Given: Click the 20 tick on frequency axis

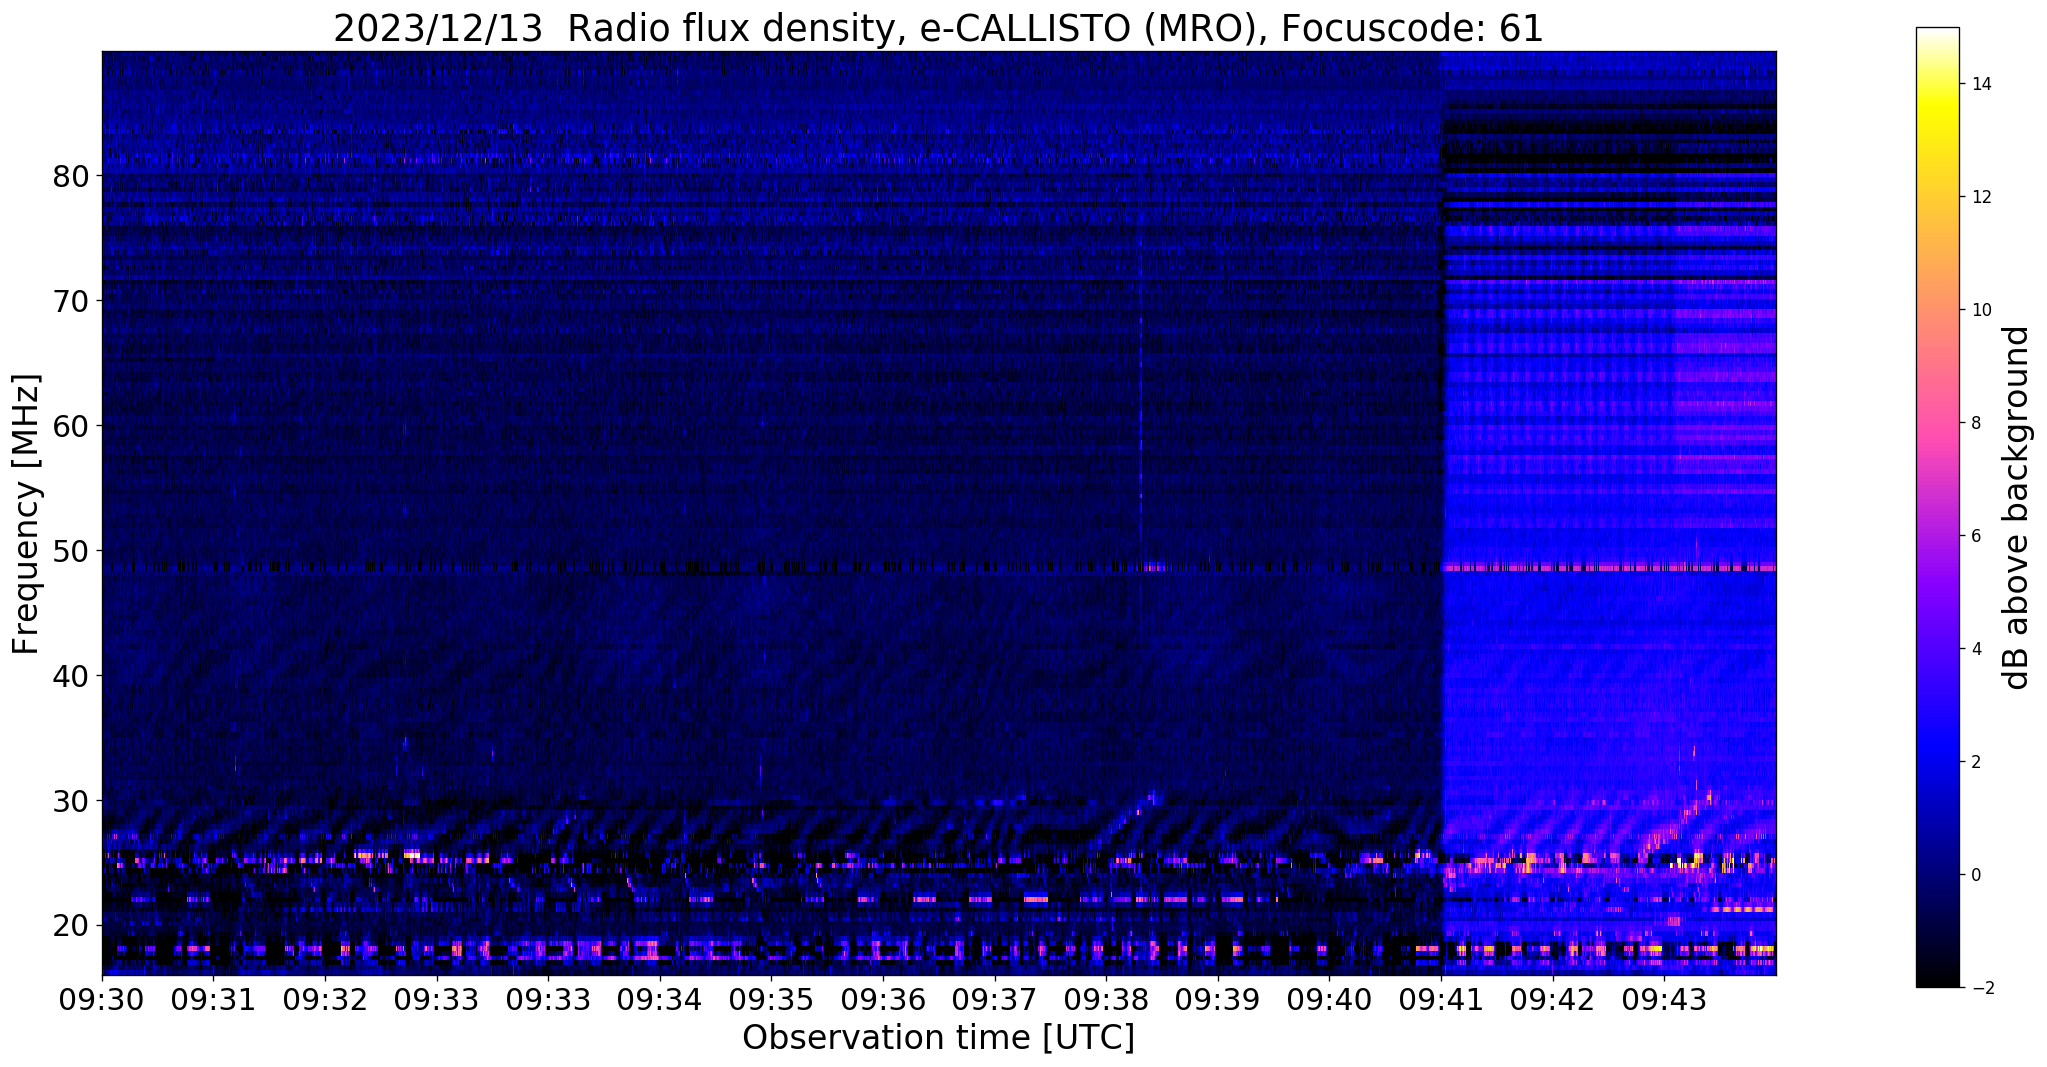Looking at the screenshot, I should pyautogui.click(x=72, y=925).
